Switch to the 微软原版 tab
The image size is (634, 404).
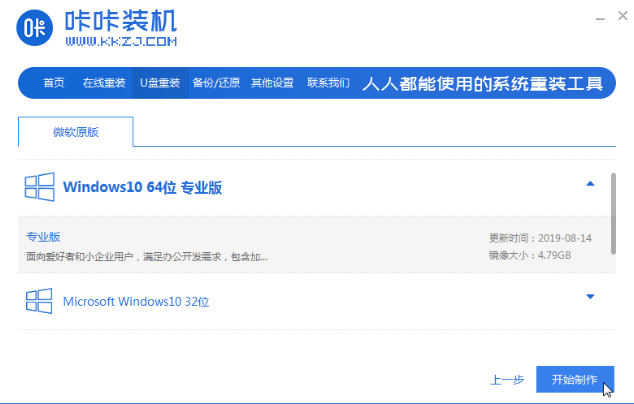tap(75, 132)
